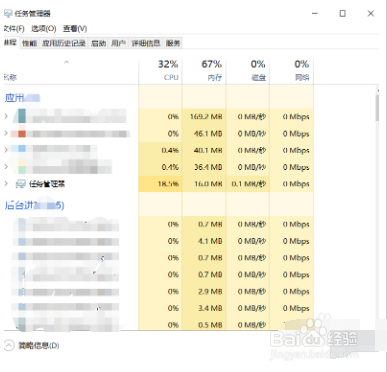Open the 查看(V) menu
The image size is (387, 372).
coord(75,29)
